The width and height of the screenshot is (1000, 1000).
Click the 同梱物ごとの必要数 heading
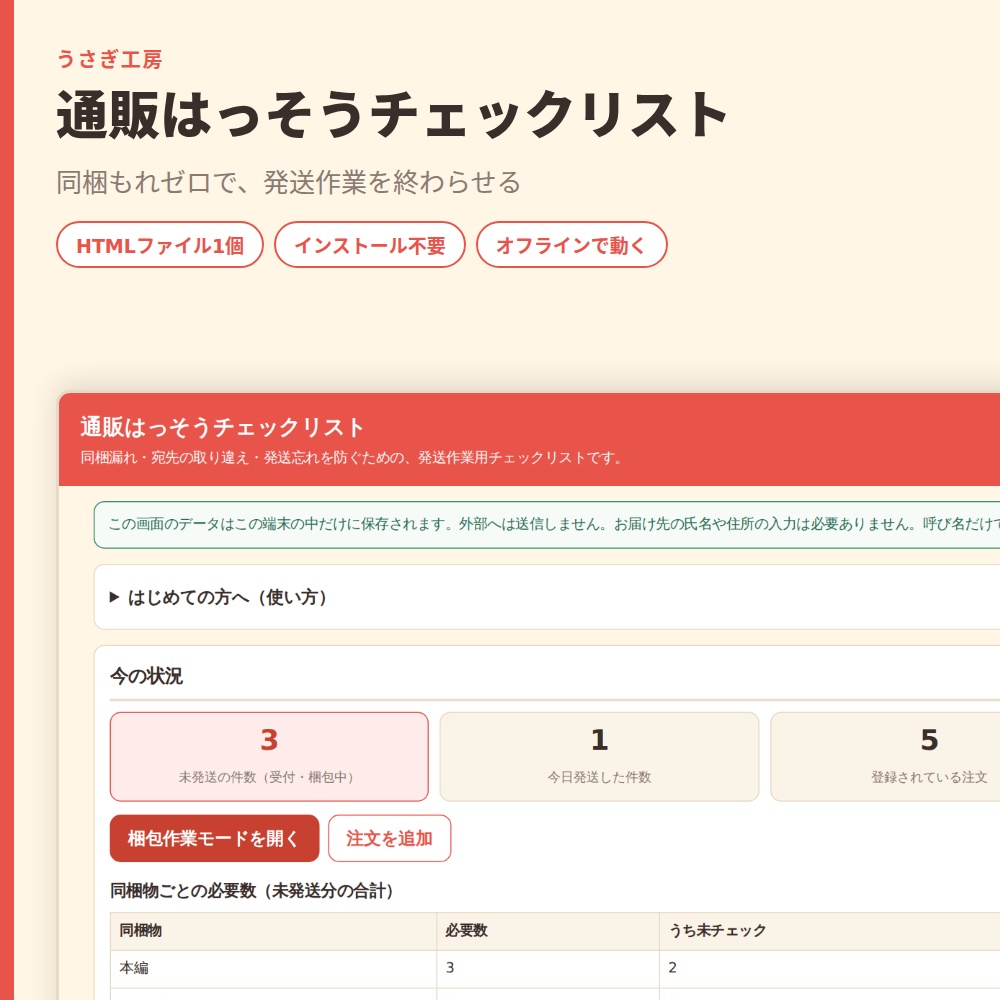252,890
